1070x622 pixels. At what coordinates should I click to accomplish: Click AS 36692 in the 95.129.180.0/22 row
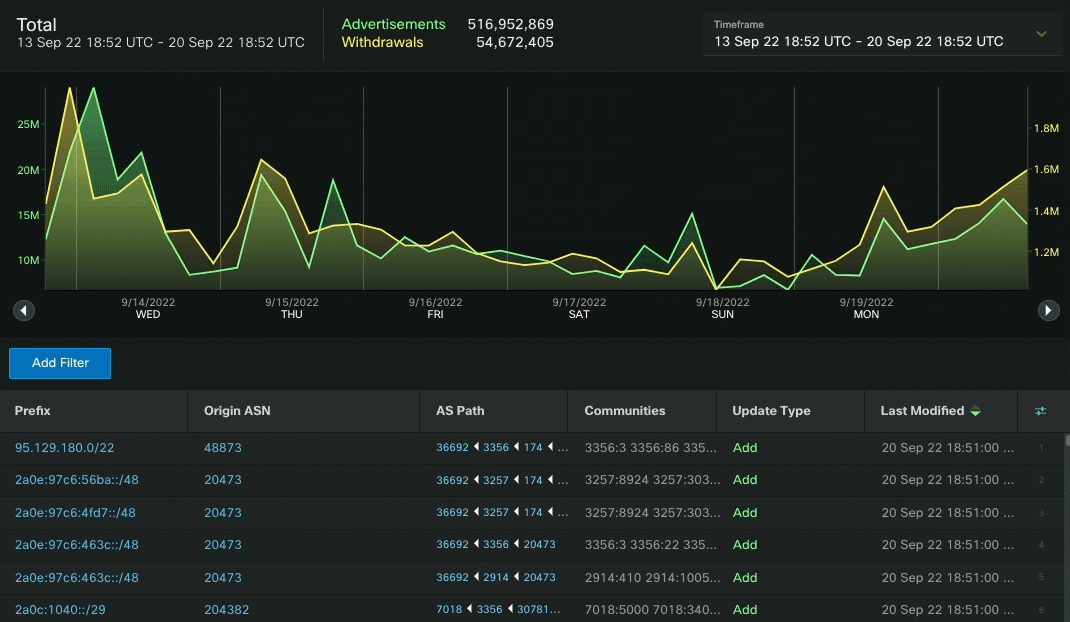coord(452,448)
